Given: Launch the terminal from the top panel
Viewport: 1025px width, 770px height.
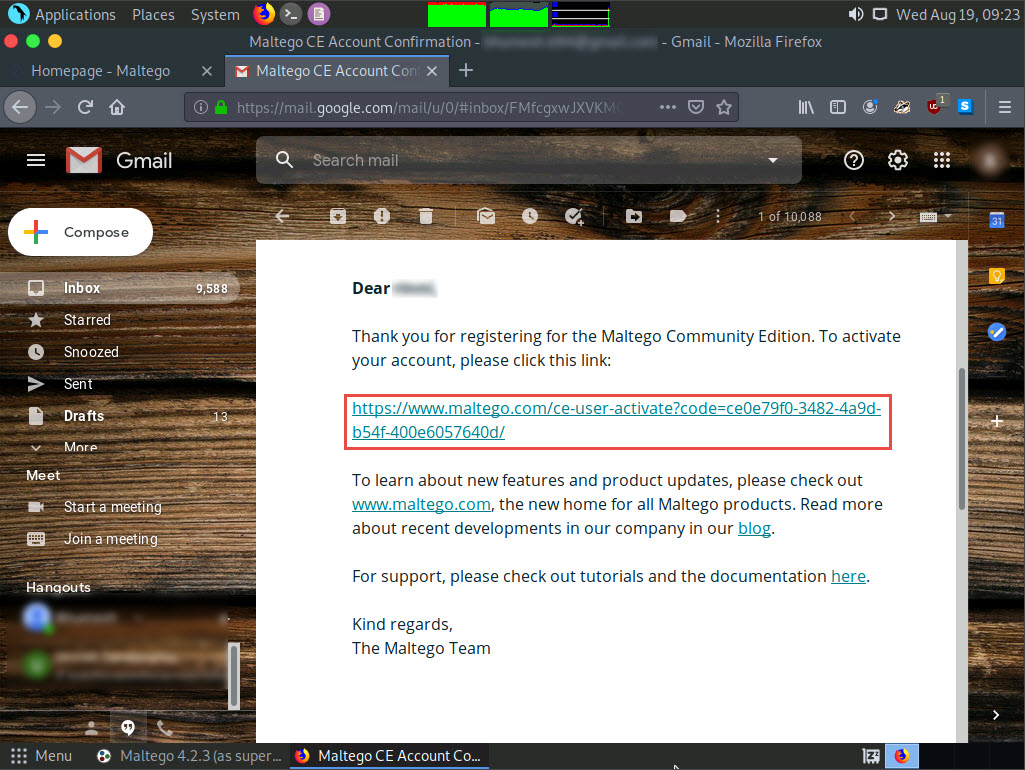Looking at the screenshot, I should (x=291, y=14).
